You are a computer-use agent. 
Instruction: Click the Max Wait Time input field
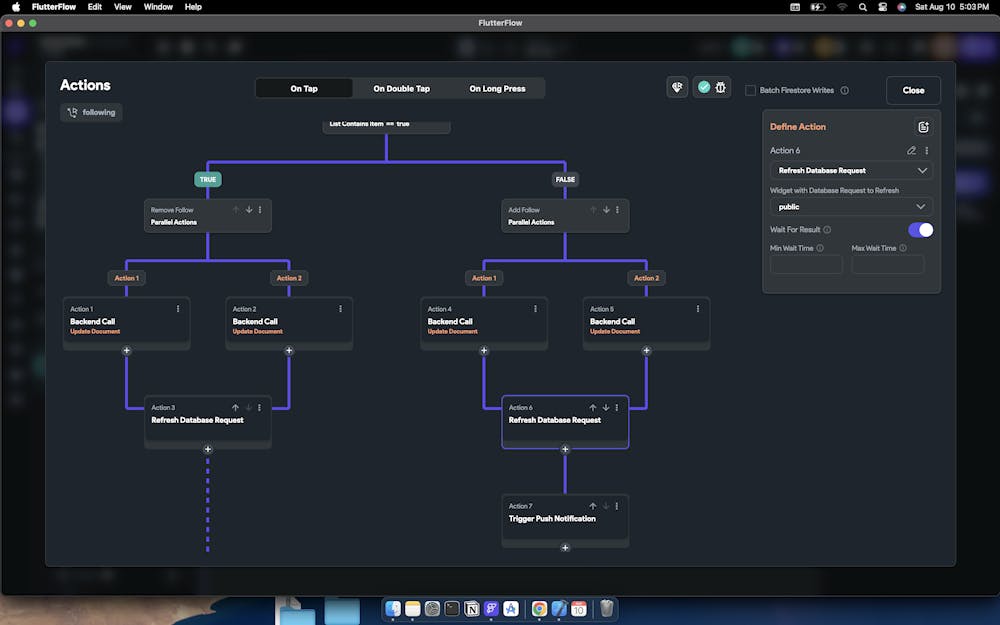point(888,264)
